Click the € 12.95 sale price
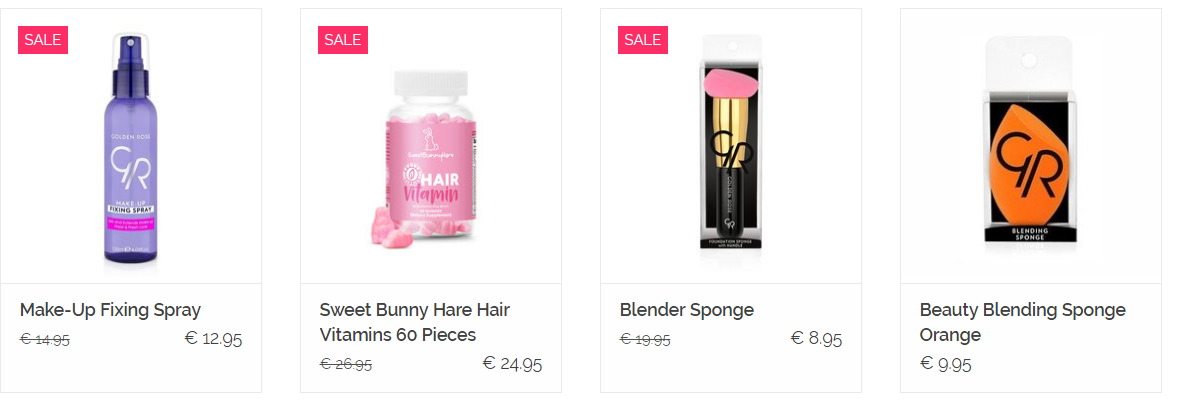This screenshot has height=418, width=1180. click(214, 339)
